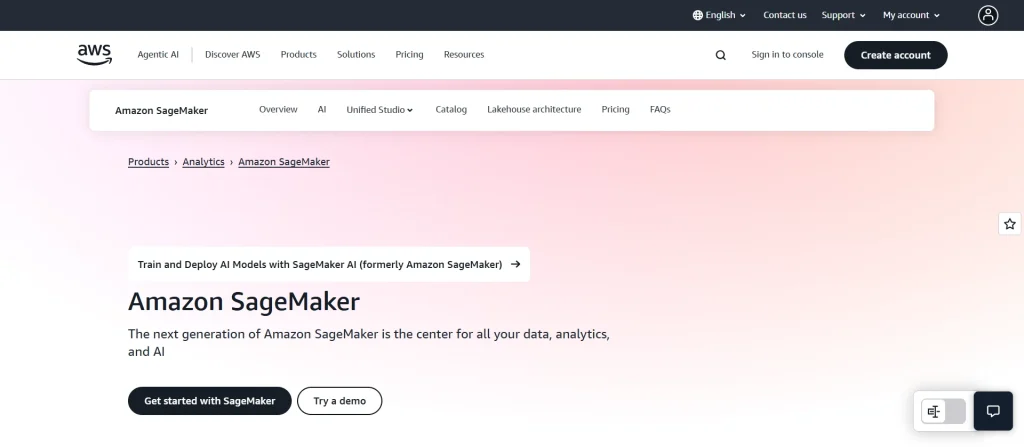Click the Create account button
Image resolution: width=1024 pixels, height=447 pixels.
point(895,55)
